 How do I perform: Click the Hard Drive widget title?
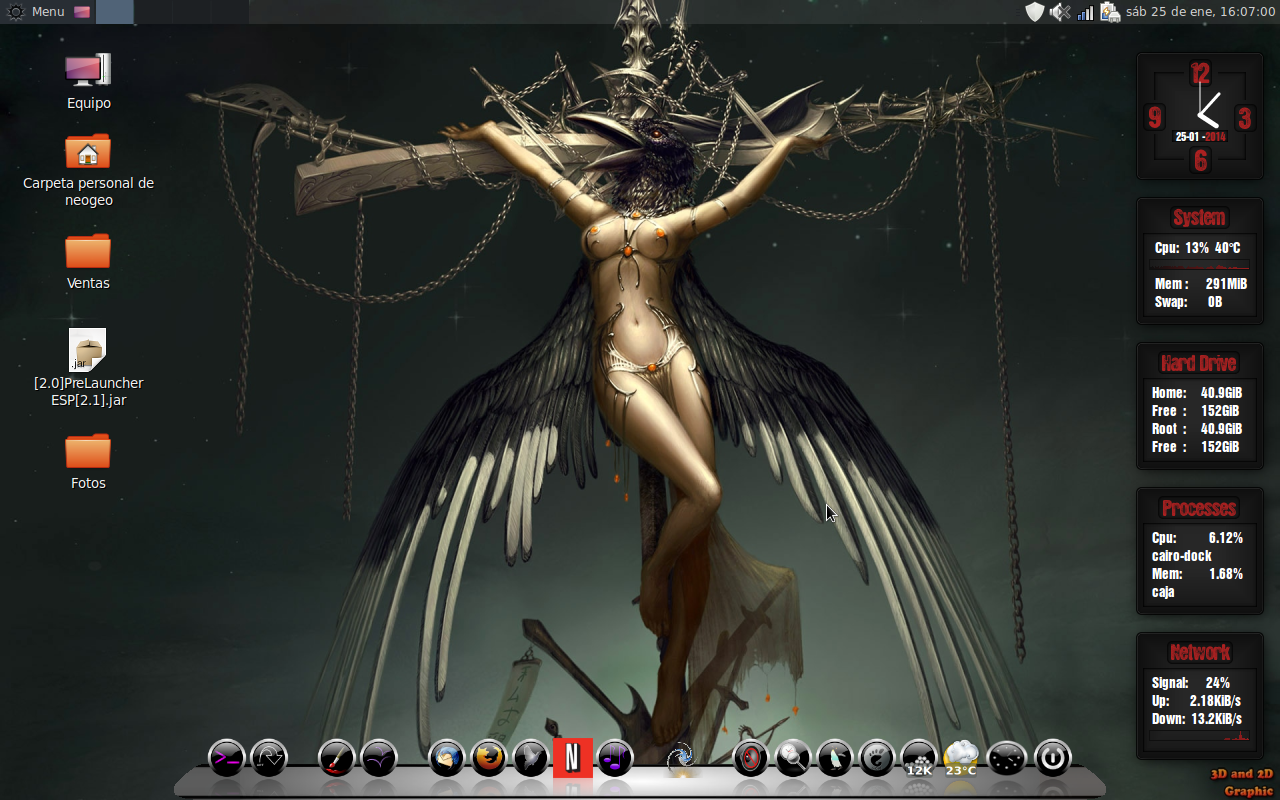tap(1199, 363)
